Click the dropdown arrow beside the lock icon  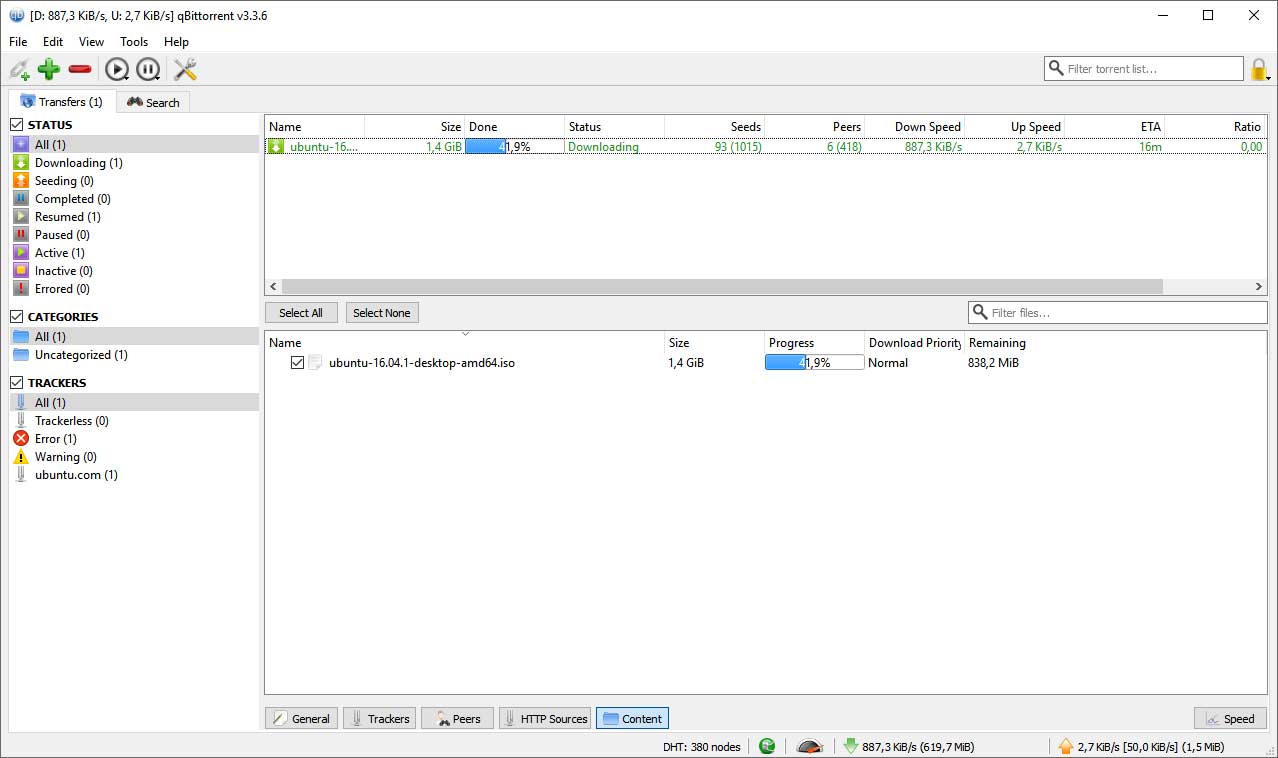1268,76
